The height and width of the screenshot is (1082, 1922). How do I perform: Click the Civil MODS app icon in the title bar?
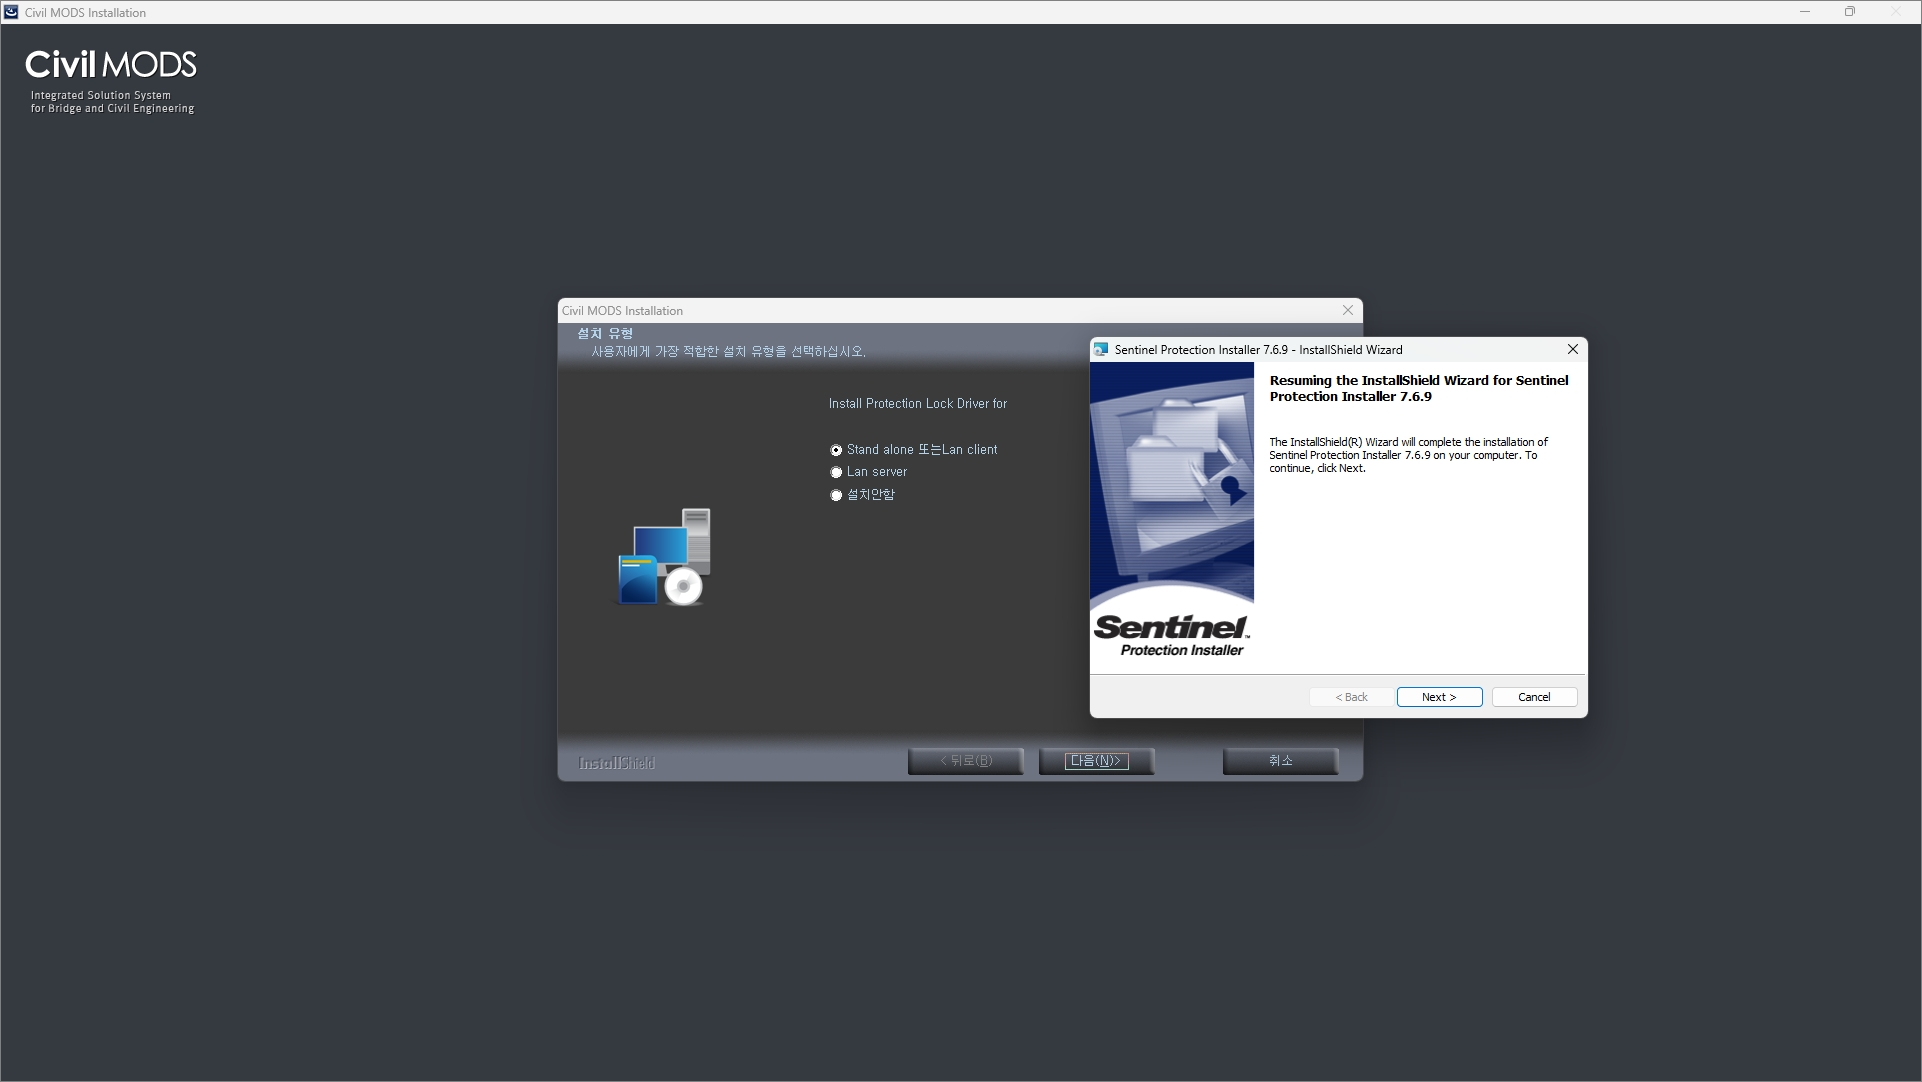click(11, 12)
